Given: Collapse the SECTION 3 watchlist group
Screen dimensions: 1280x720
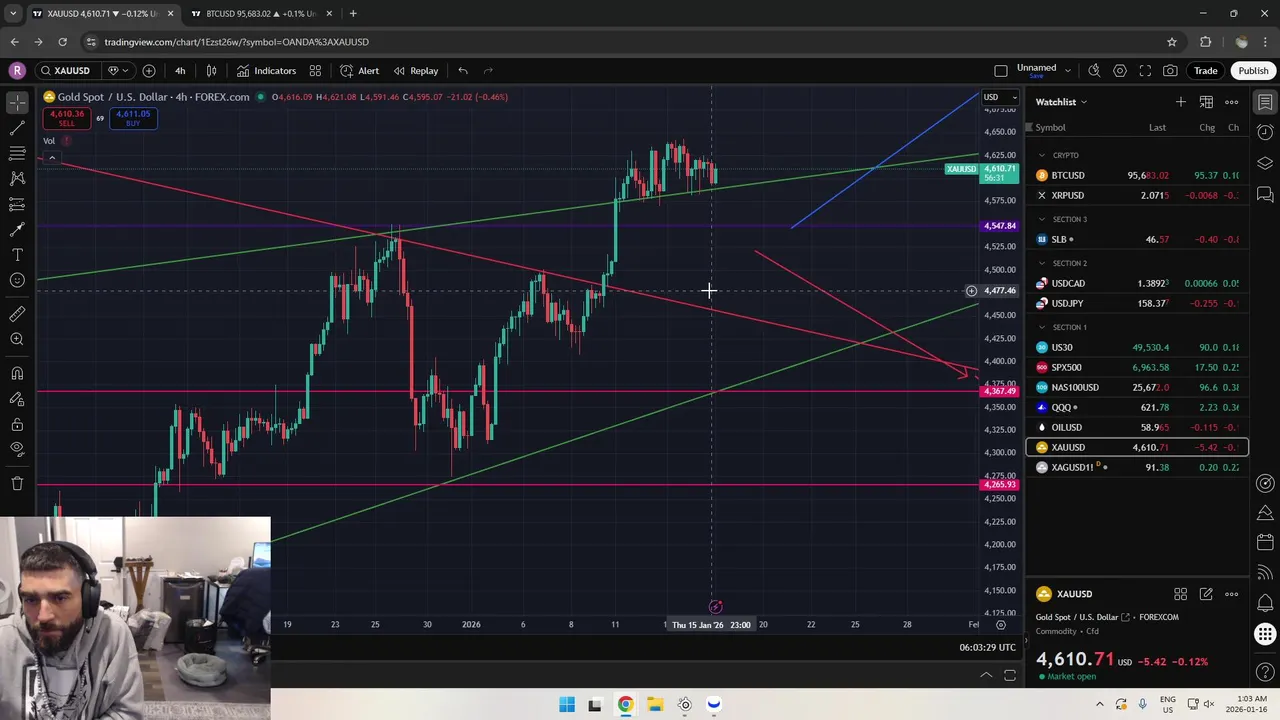Looking at the screenshot, I should coord(1042,219).
